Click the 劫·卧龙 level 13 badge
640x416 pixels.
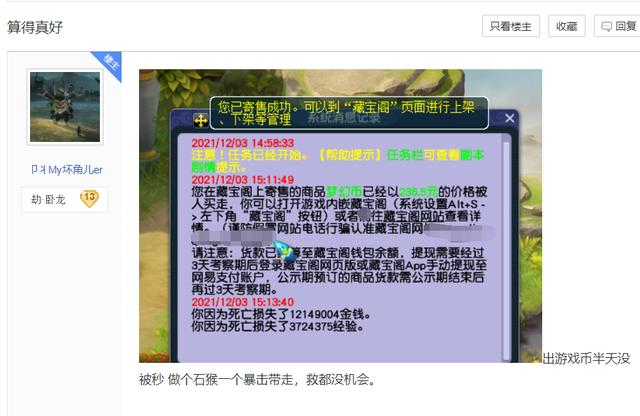pyautogui.click(x=64, y=199)
